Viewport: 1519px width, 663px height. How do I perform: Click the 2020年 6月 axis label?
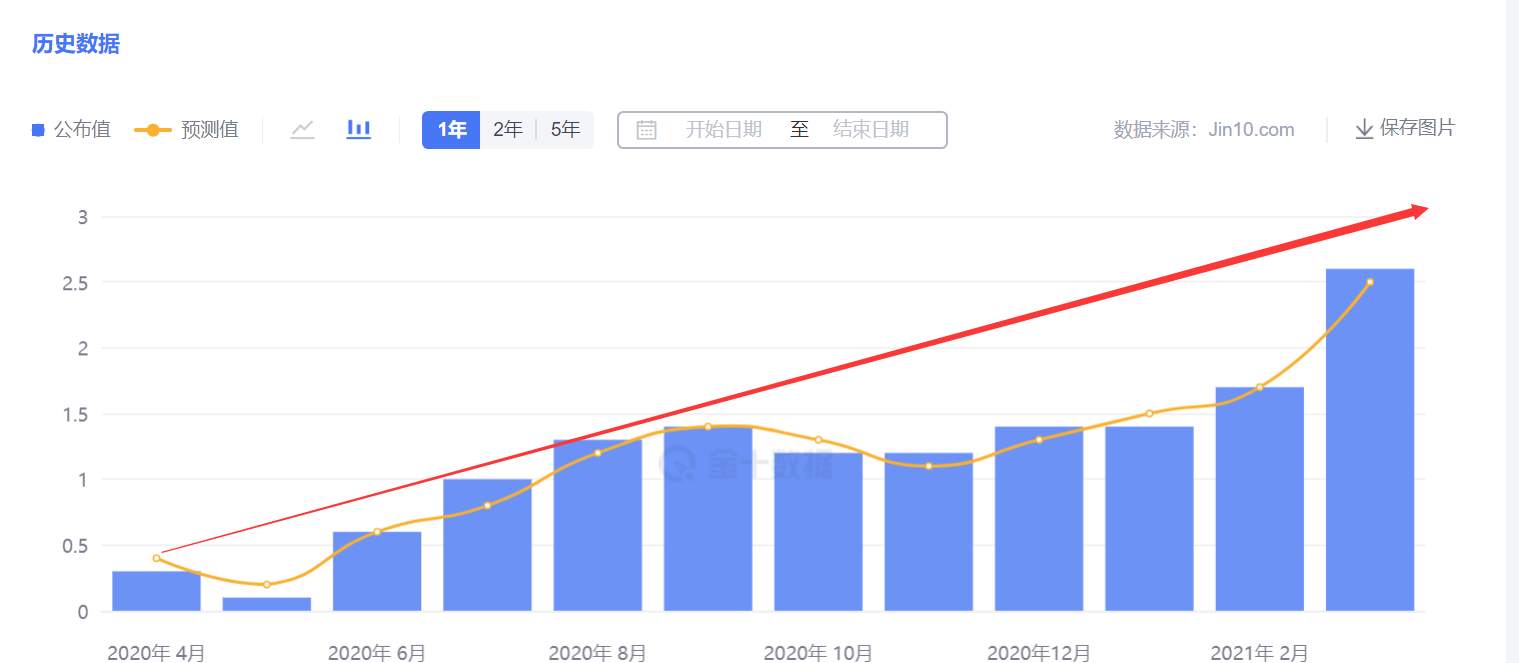(377, 653)
